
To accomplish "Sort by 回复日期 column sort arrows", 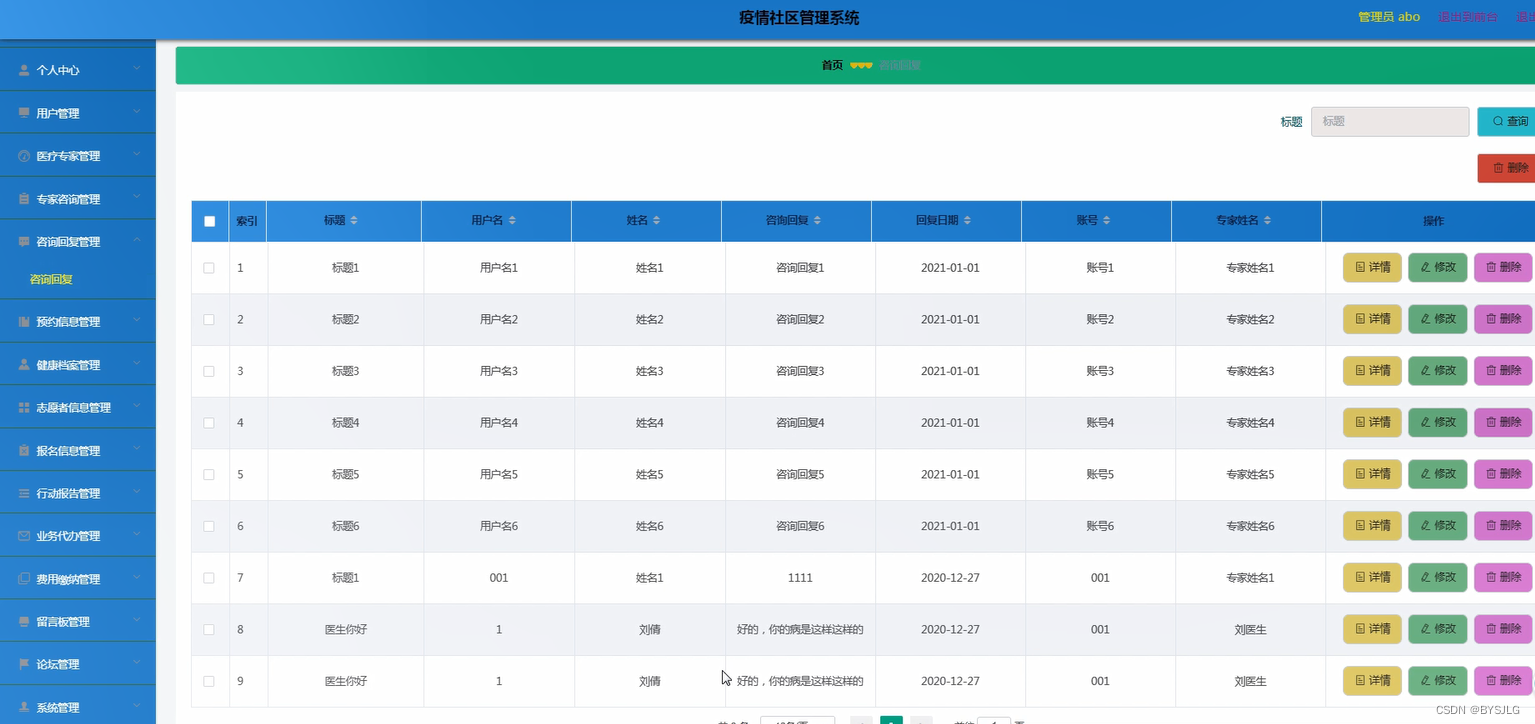I will pos(967,220).
